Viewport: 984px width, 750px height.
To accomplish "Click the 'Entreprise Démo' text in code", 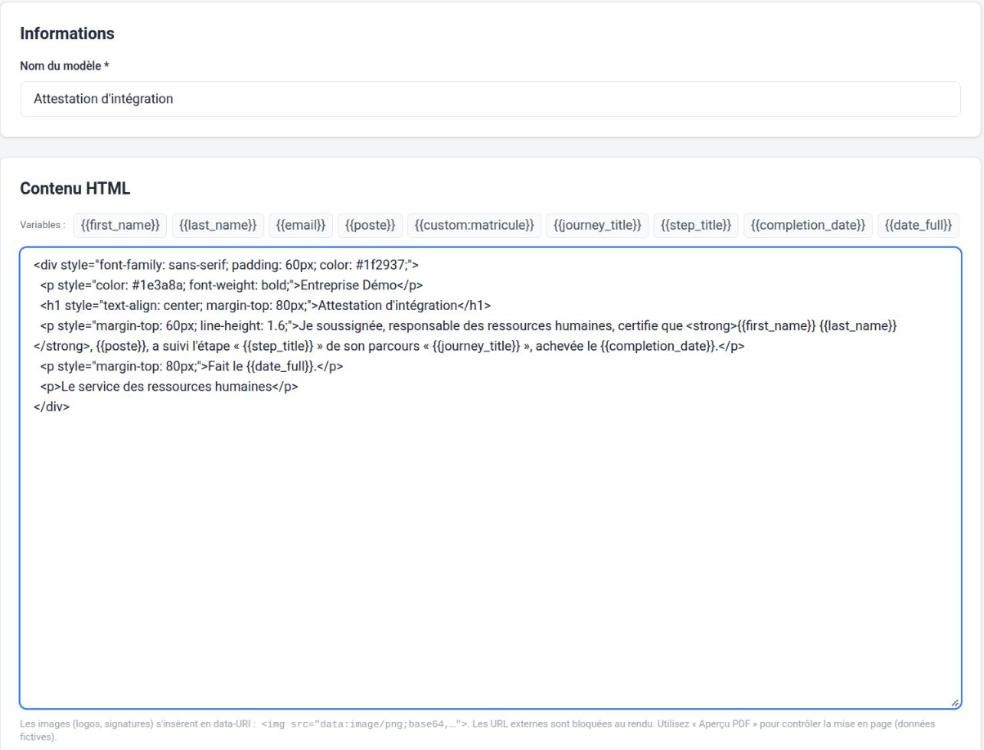I will 349,285.
